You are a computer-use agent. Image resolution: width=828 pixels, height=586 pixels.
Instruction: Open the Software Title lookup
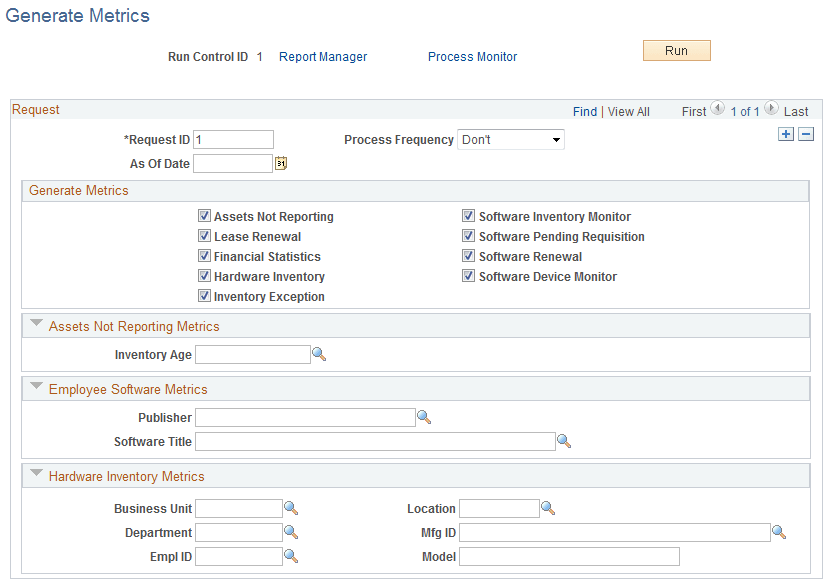point(564,441)
